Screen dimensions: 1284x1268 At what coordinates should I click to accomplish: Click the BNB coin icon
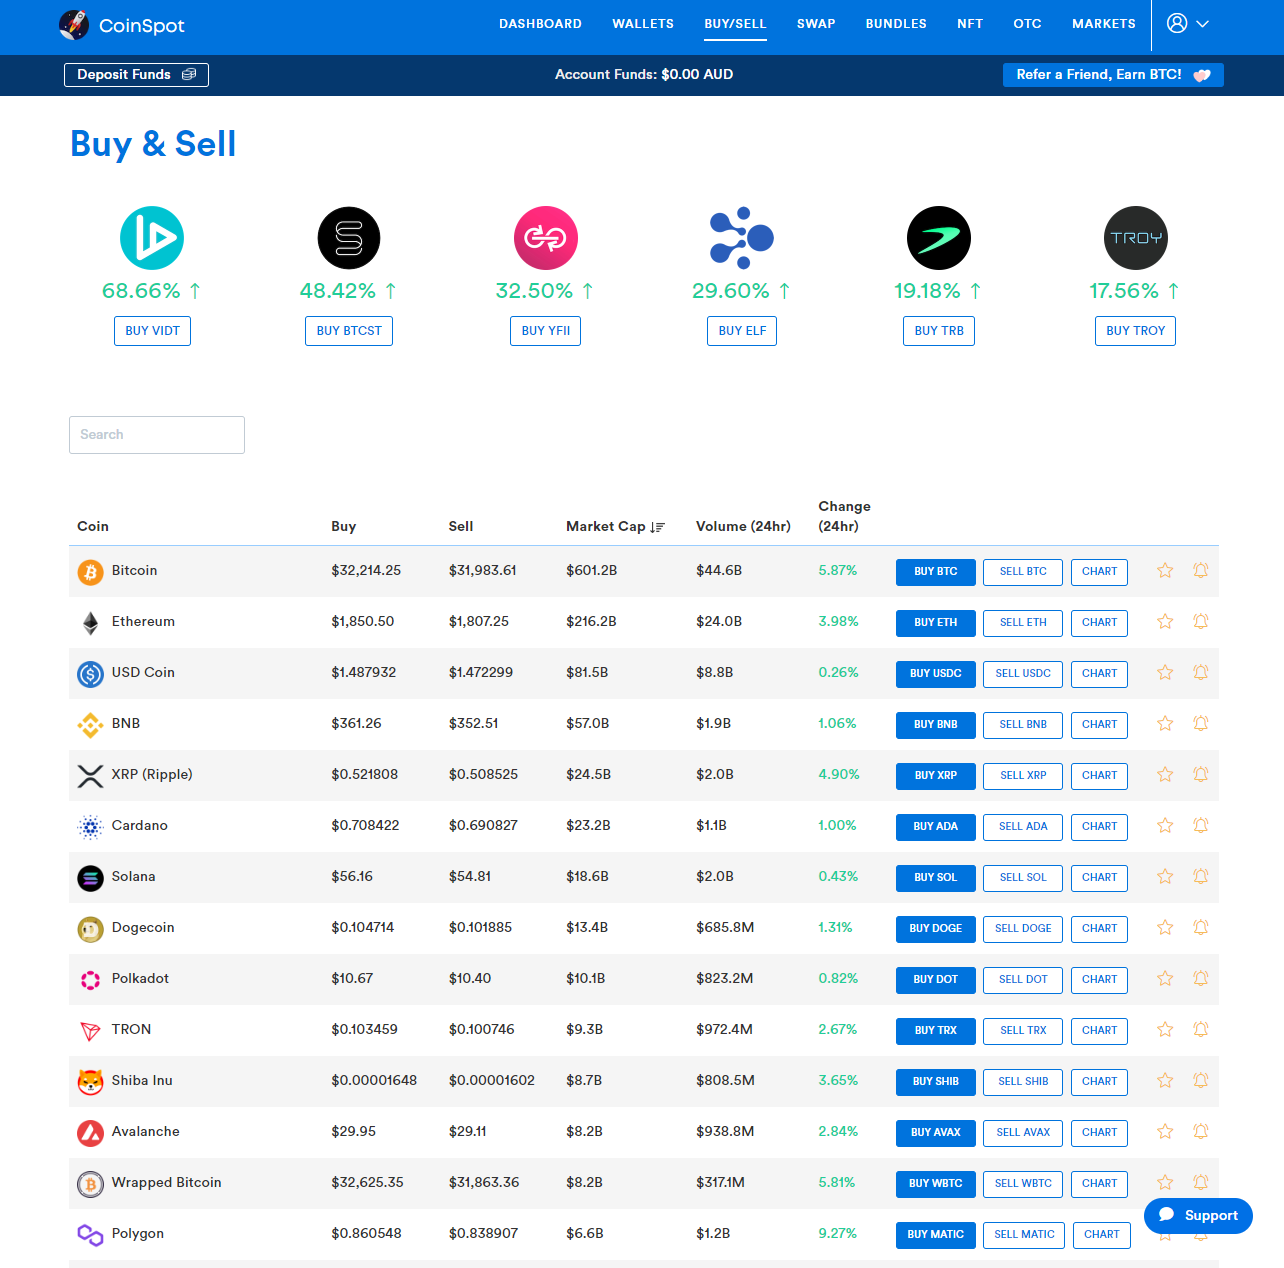click(x=90, y=725)
